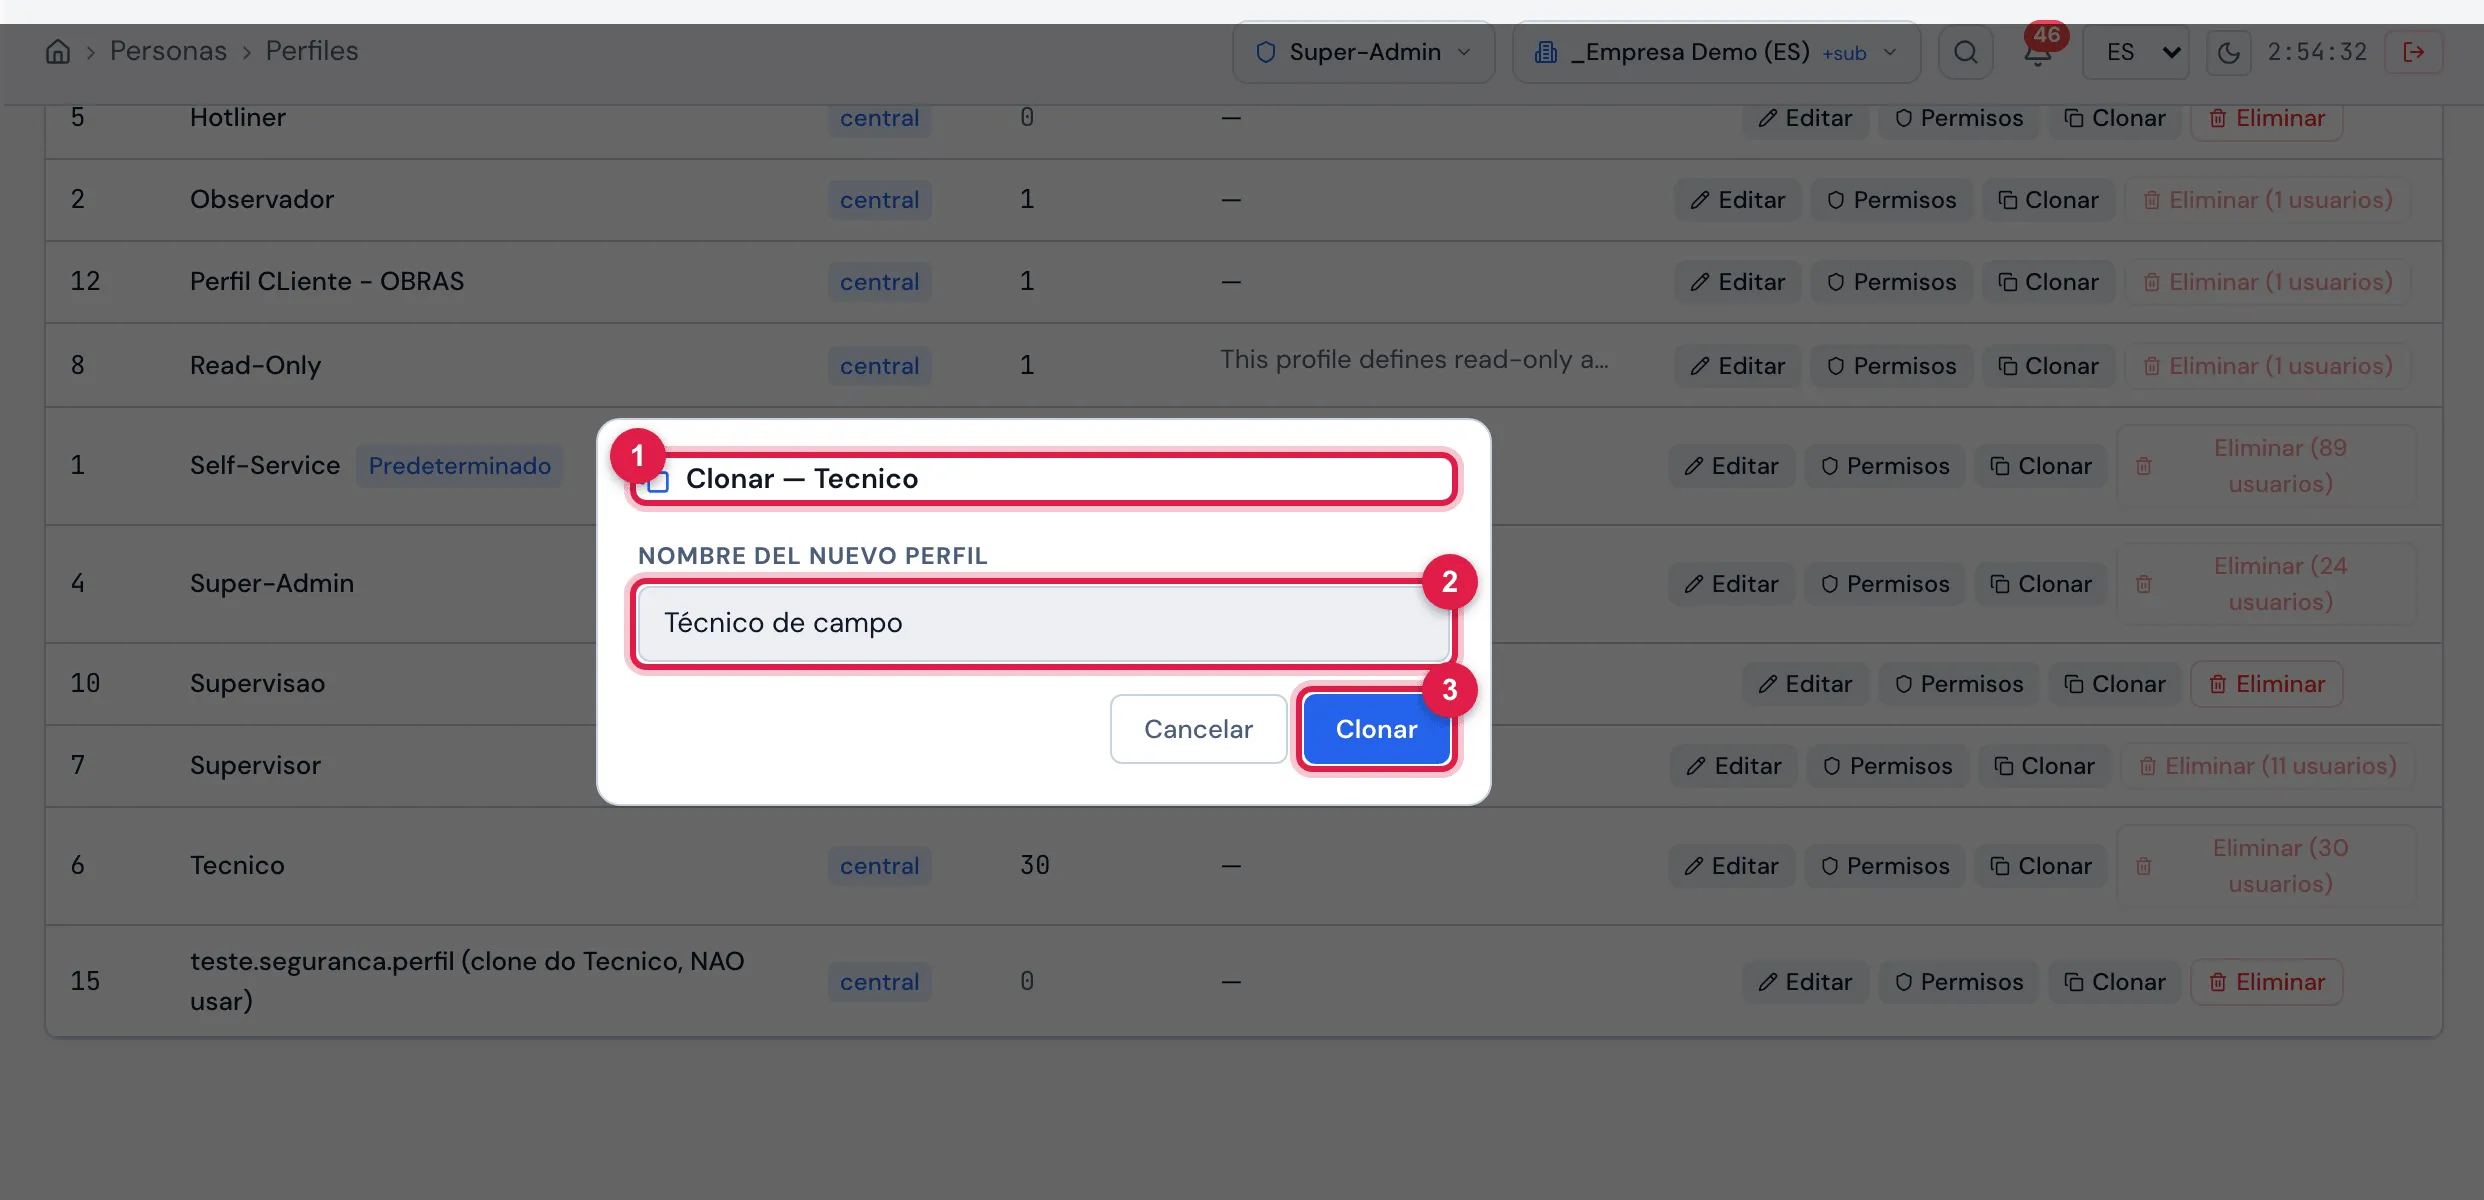Expand the Super-Admin role dropdown
This screenshot has height=1200, width=2484.
(1364, 52)
